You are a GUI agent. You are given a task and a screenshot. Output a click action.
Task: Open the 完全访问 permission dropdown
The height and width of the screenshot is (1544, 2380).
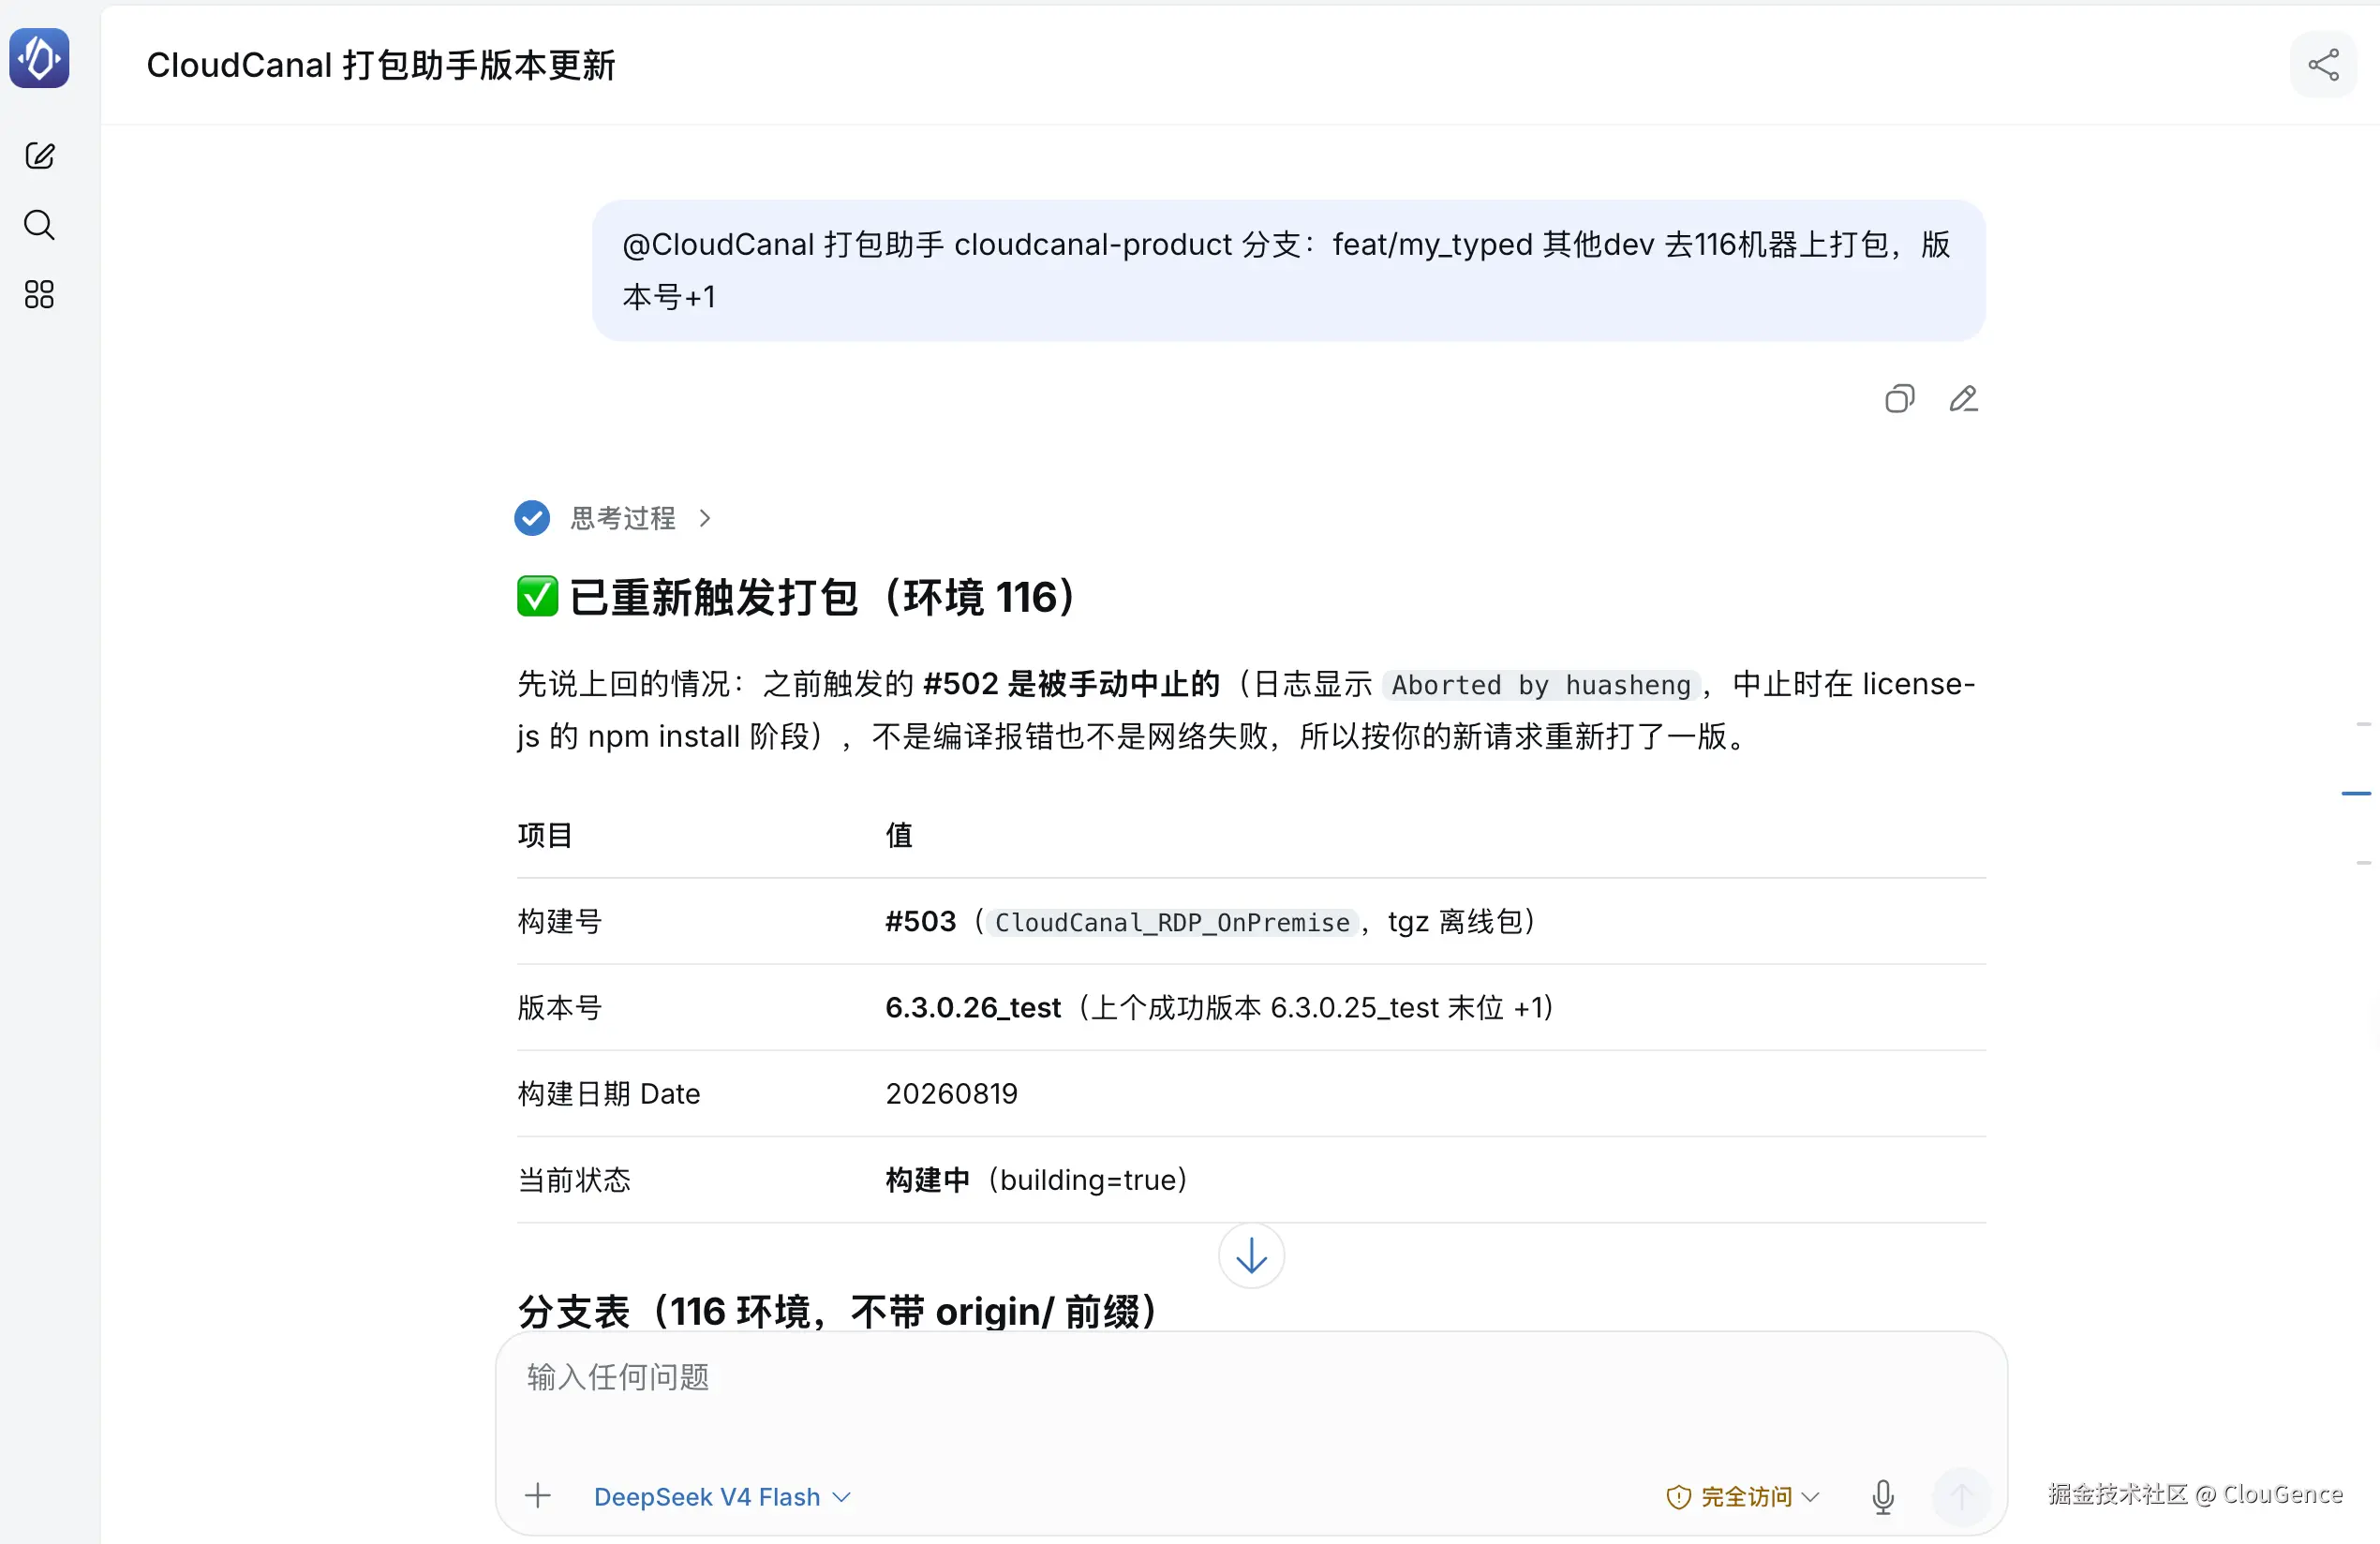click(1743, 1496)
